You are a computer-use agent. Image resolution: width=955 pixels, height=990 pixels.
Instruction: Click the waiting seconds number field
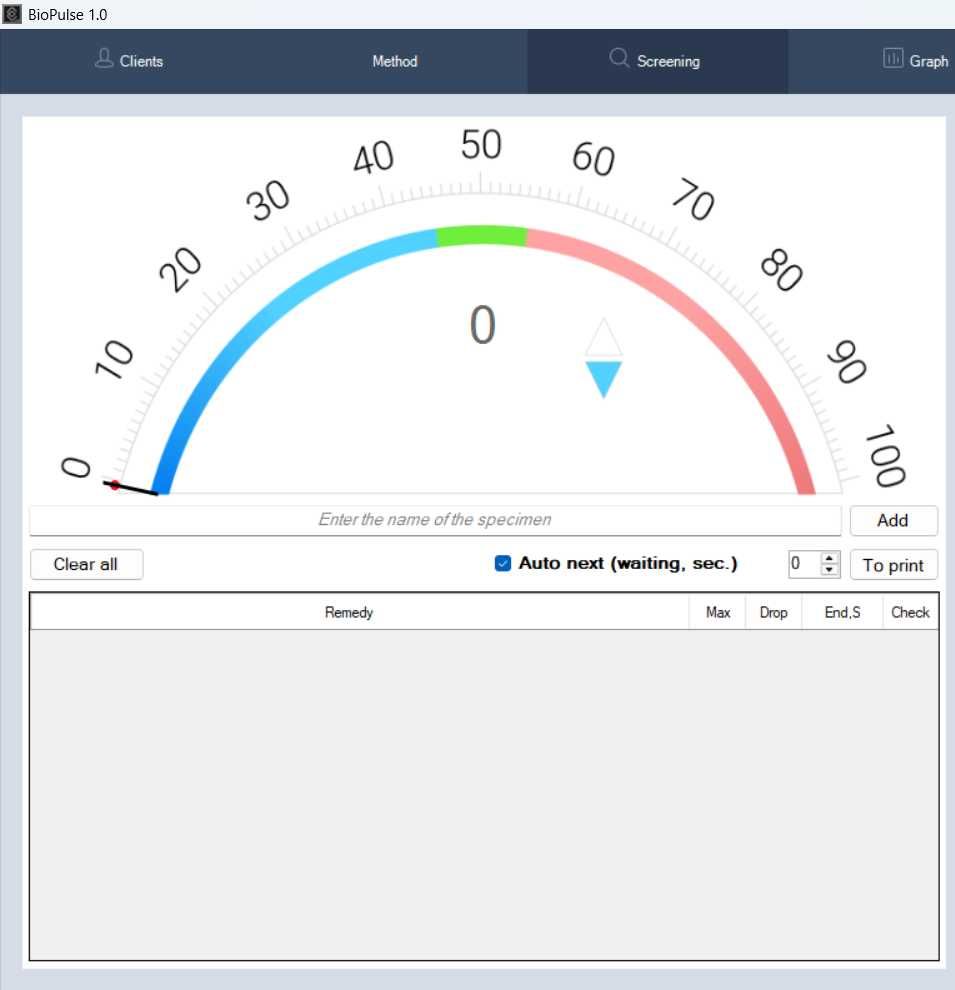click(x=804, y=564)
